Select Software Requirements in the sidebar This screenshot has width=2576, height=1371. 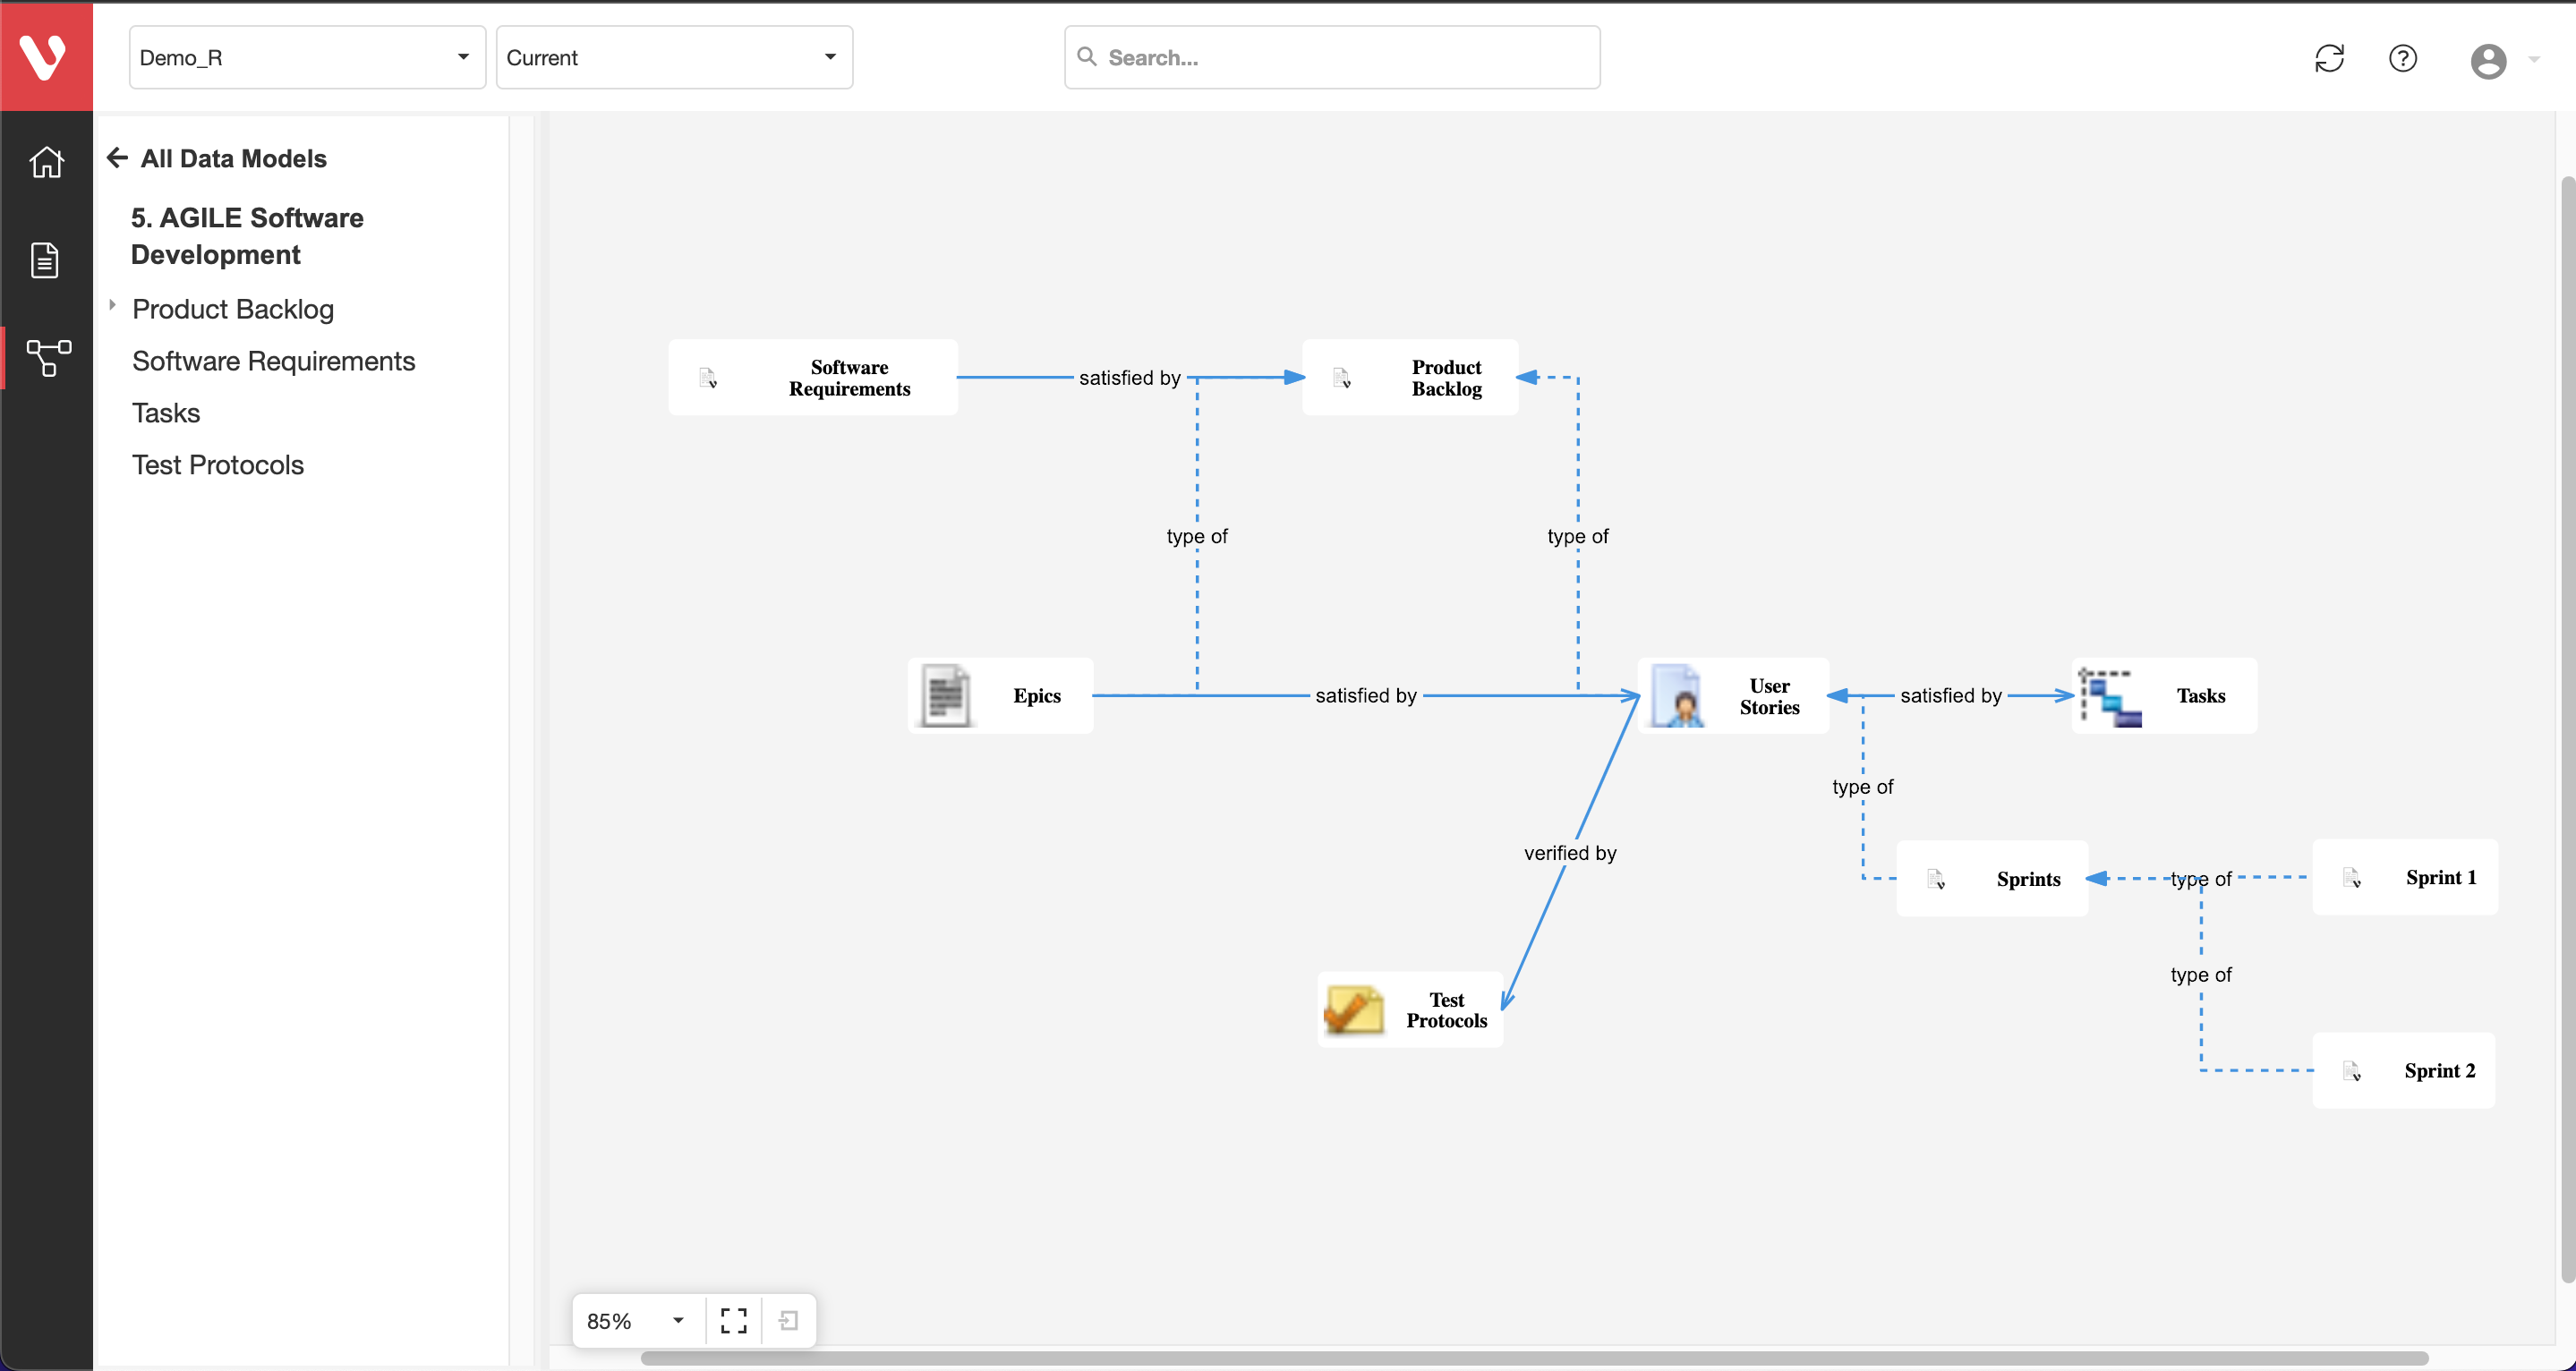273,361
